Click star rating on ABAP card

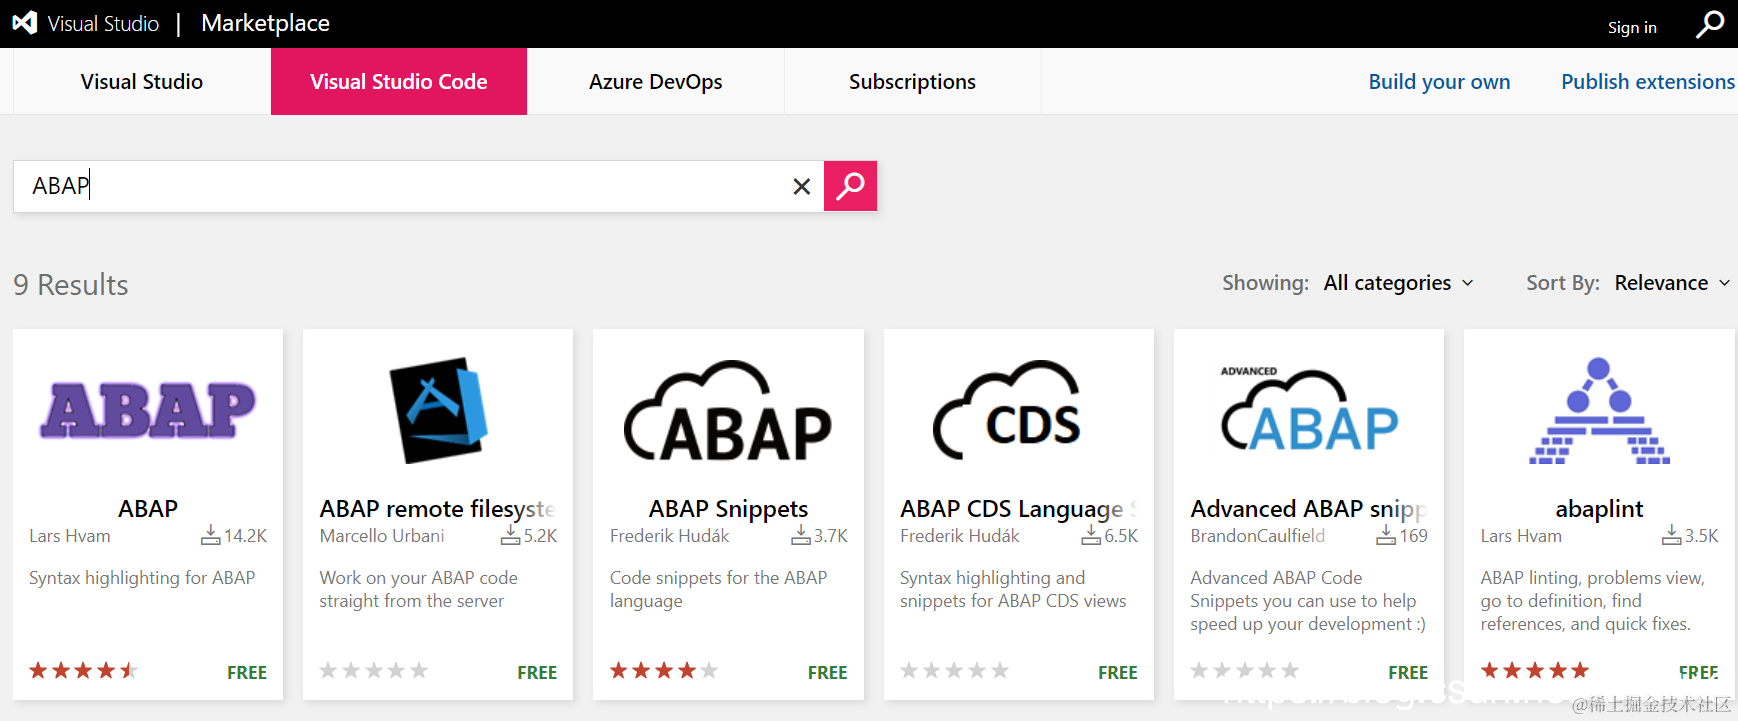(x=83, y=670)
